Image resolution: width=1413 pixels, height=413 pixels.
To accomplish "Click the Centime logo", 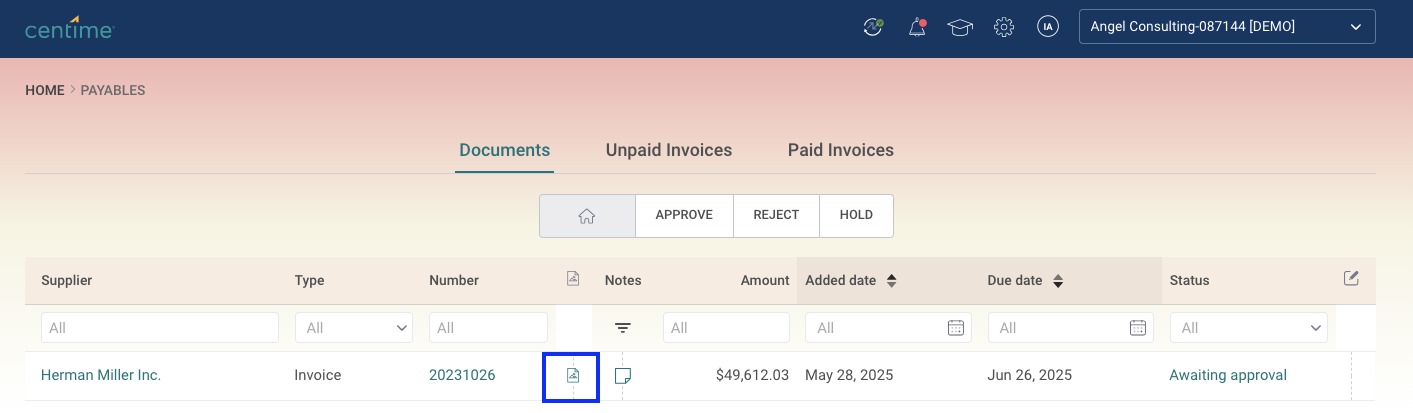I will [x=70, y=27].
